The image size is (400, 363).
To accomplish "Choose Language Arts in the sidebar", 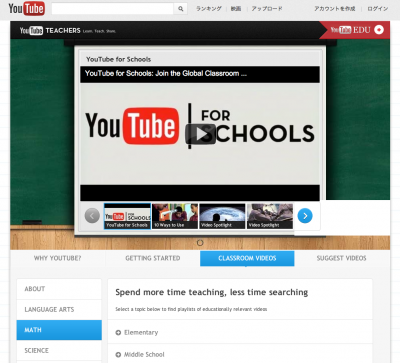I will [59, 310].
